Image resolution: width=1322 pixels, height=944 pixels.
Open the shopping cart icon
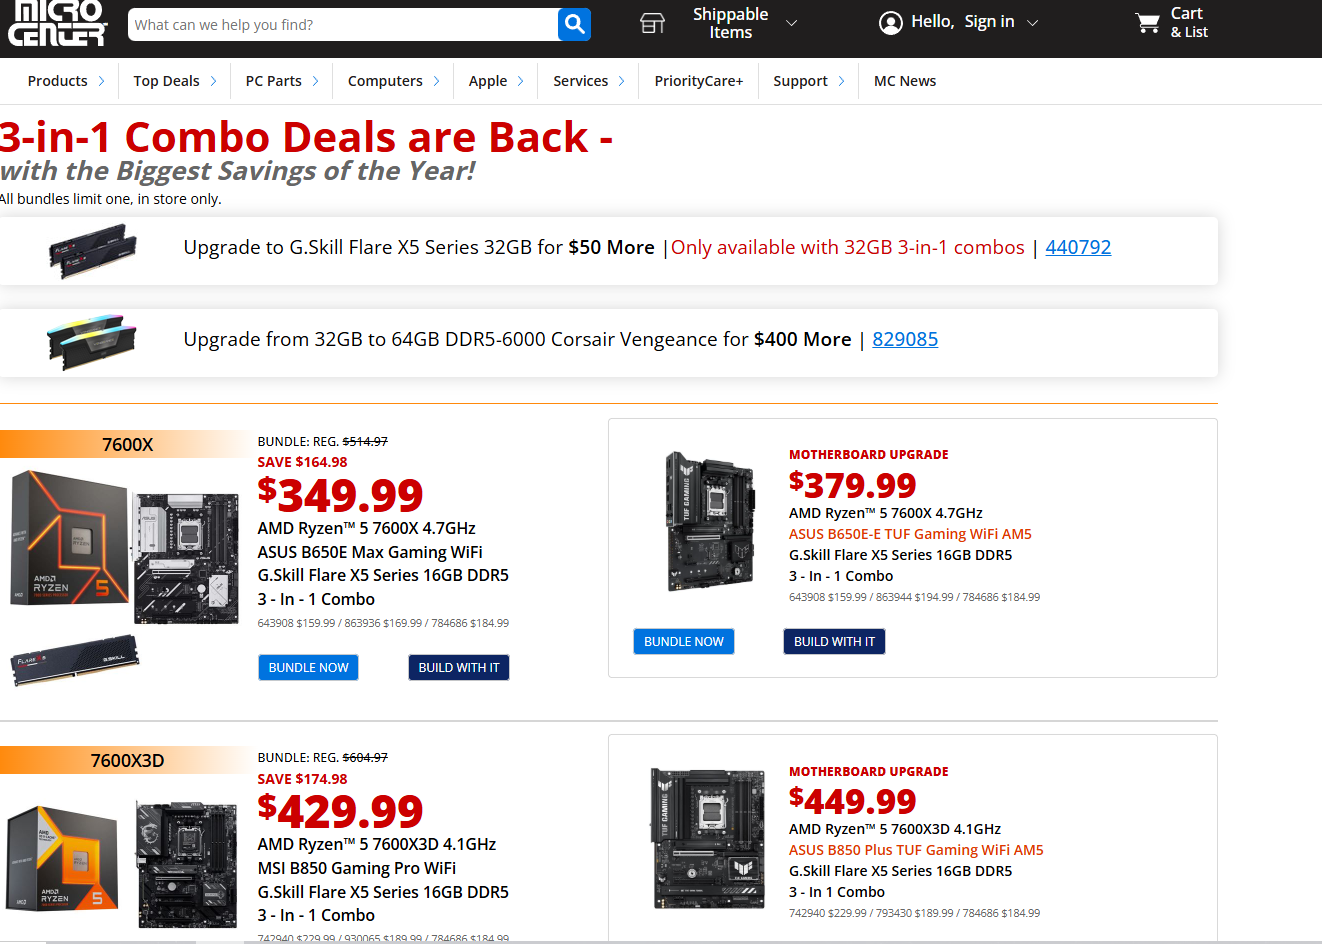pyautogui.click(x=1147, y=23)
